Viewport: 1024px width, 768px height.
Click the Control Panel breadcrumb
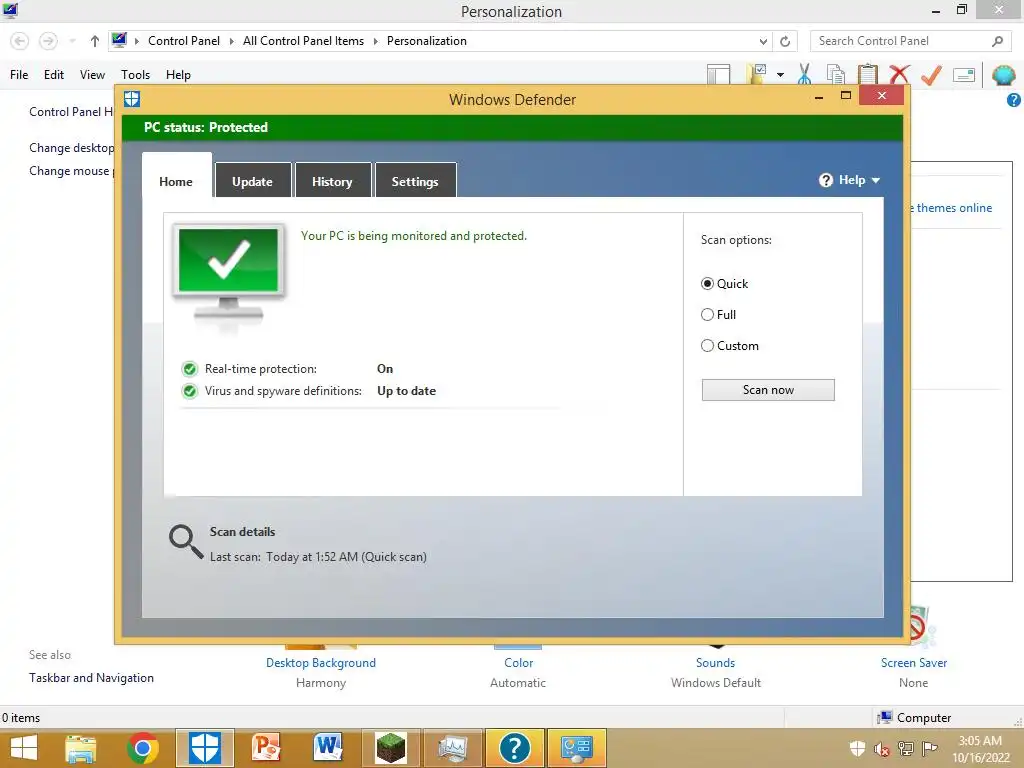(x=184, y=40)
